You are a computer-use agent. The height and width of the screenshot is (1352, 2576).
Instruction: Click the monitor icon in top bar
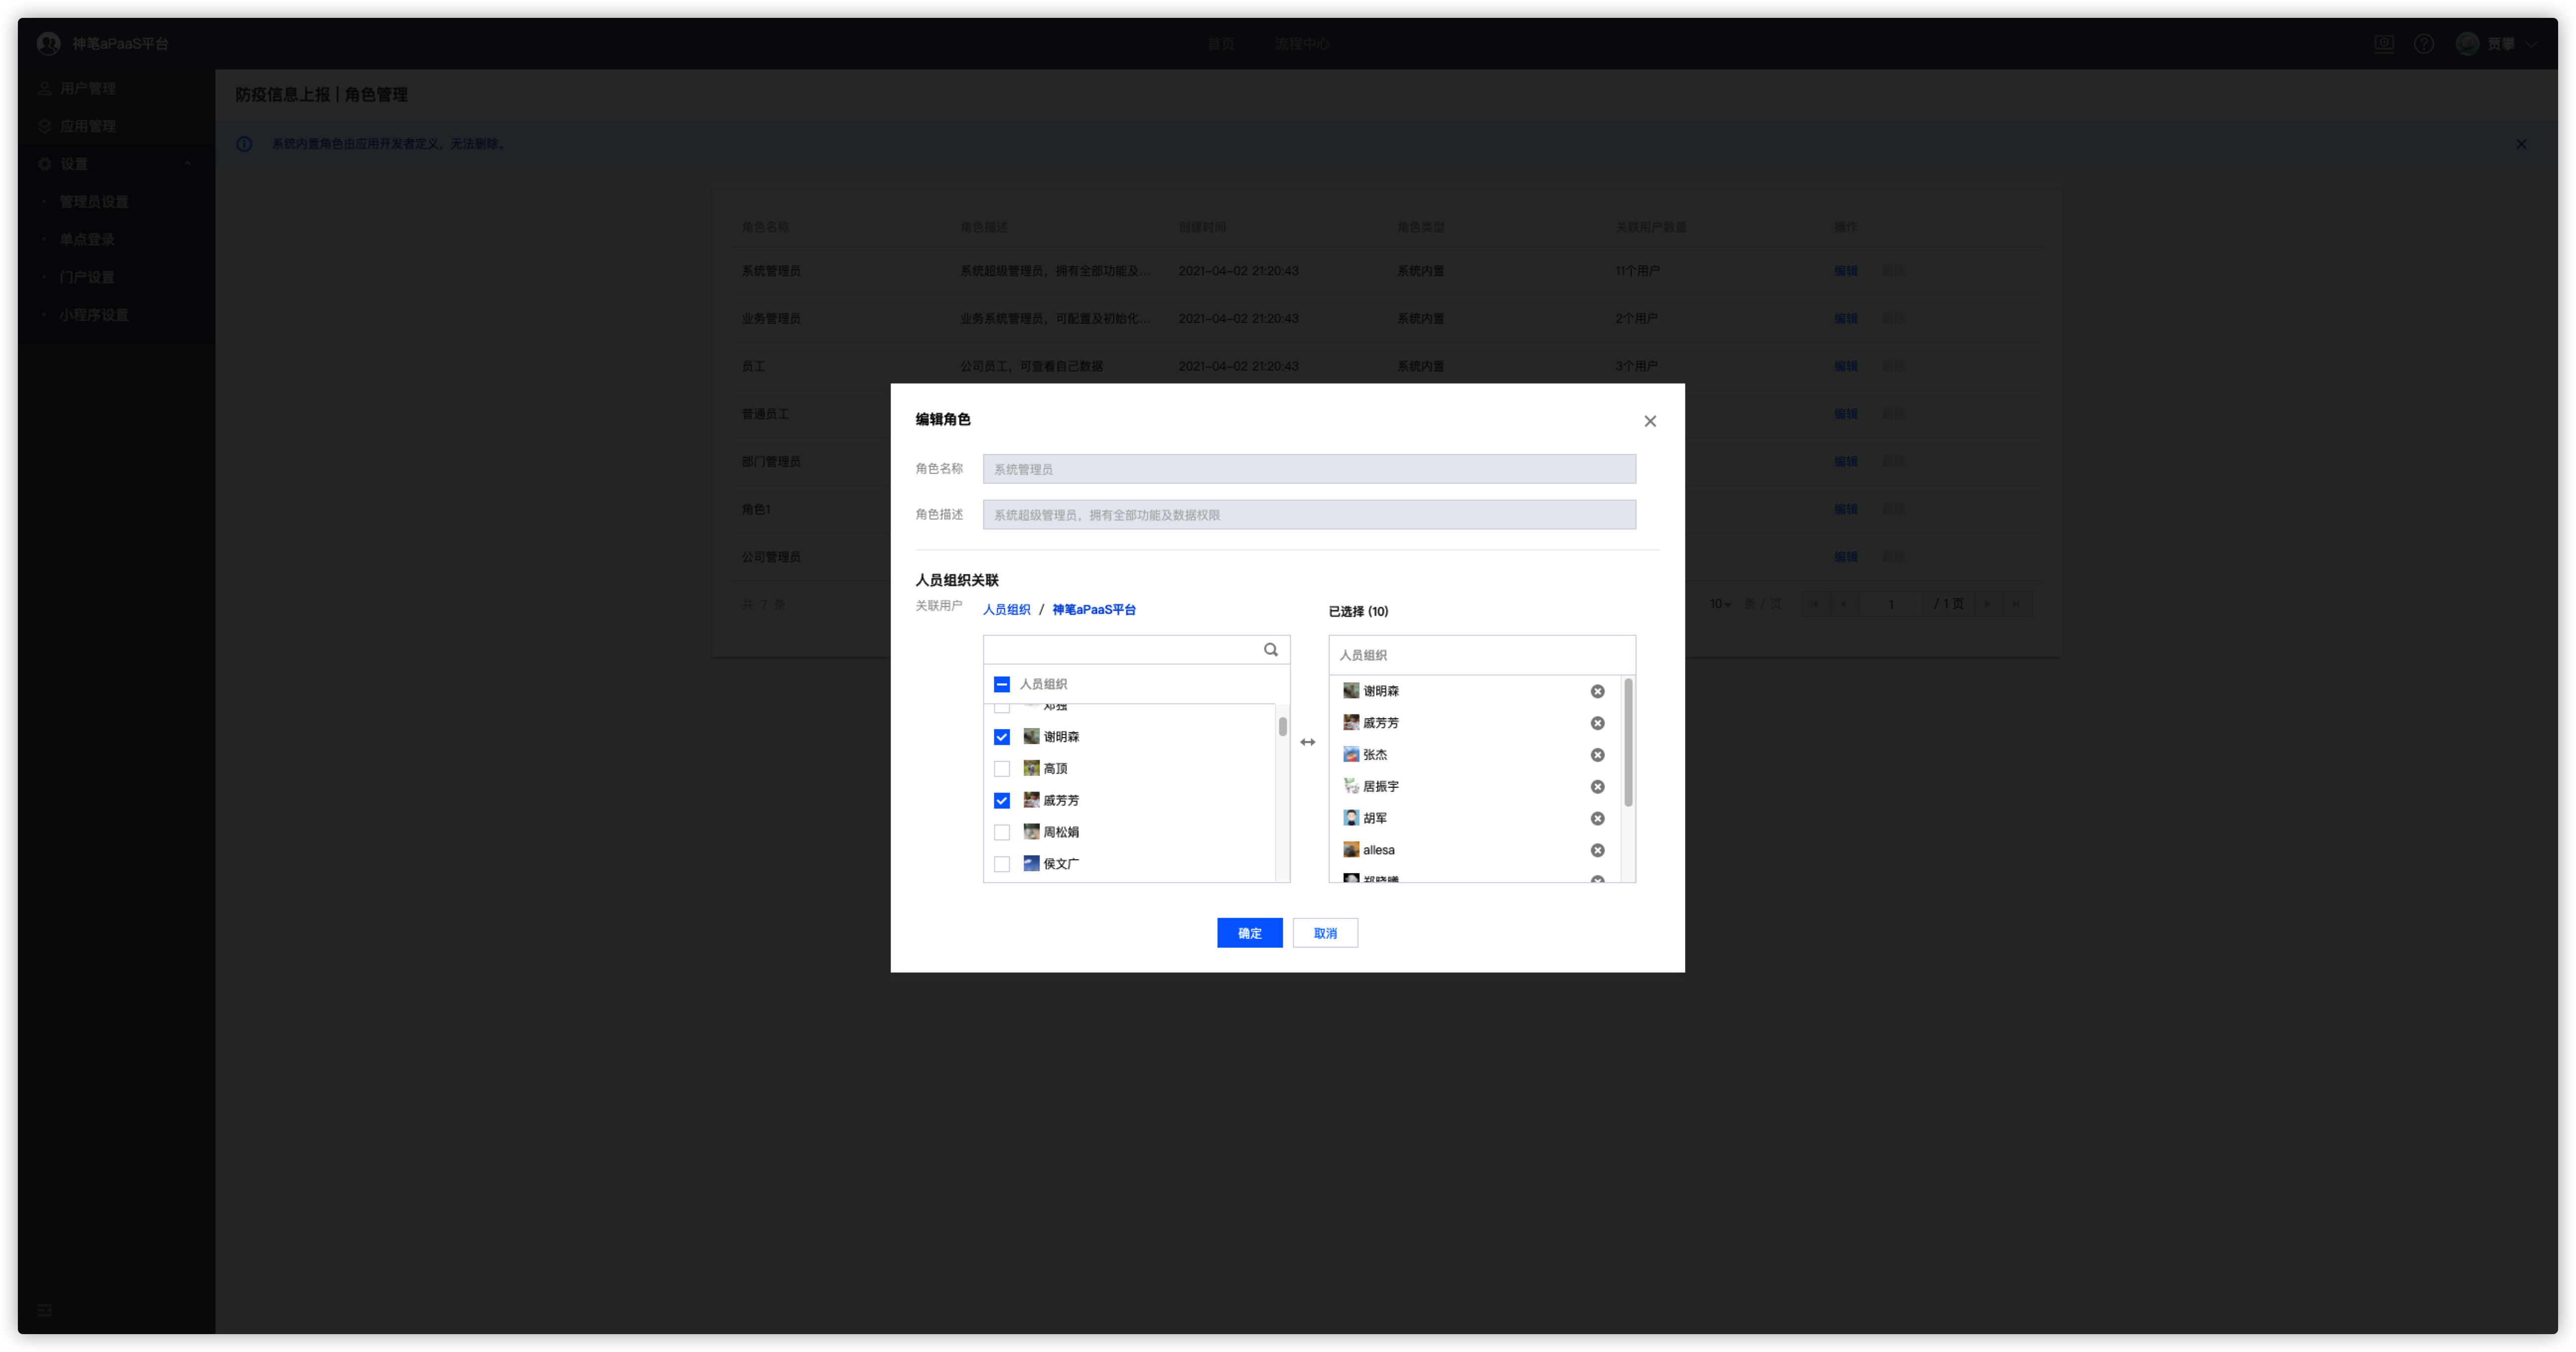click(2384, 44)
